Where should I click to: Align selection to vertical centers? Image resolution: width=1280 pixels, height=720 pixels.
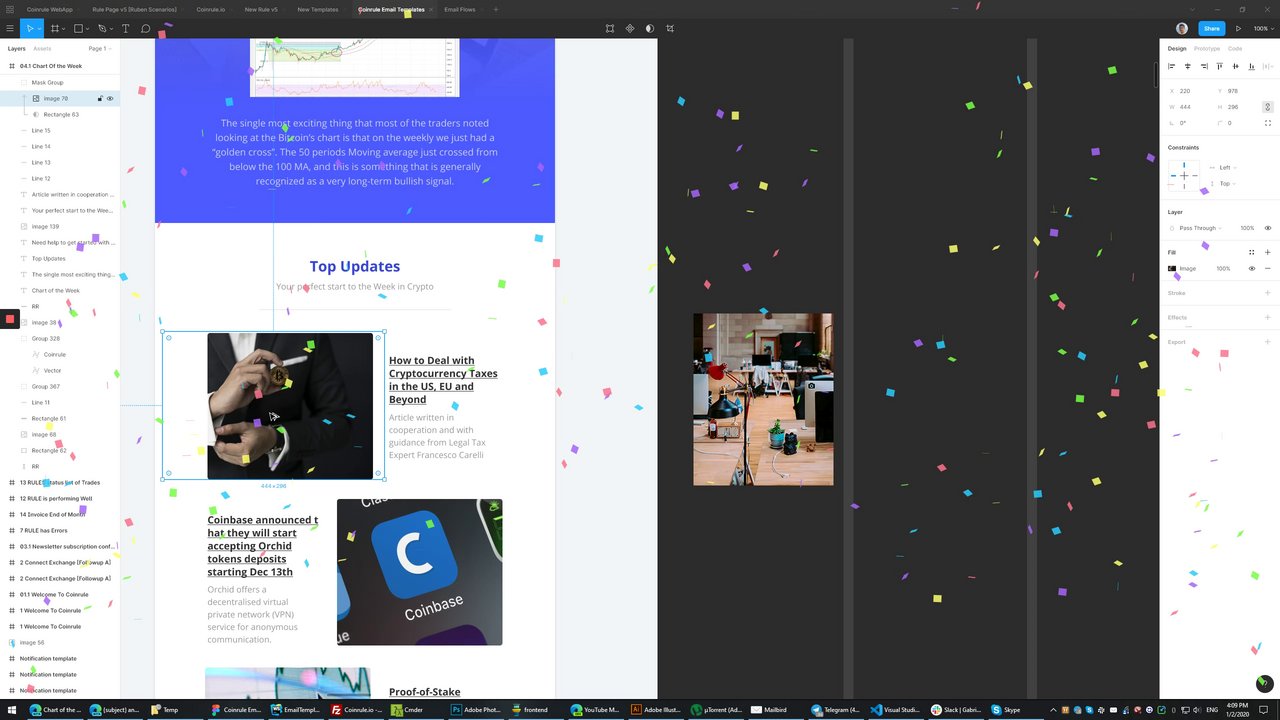1236,66
